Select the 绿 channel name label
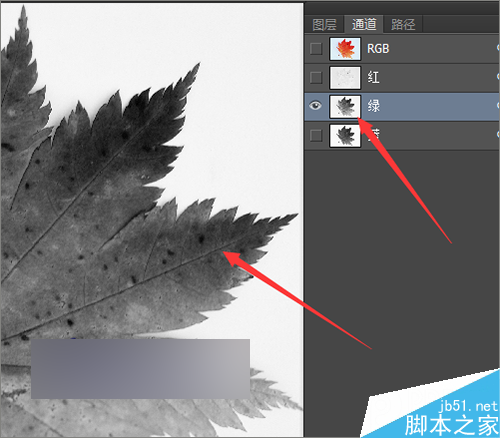 point(373,106)
